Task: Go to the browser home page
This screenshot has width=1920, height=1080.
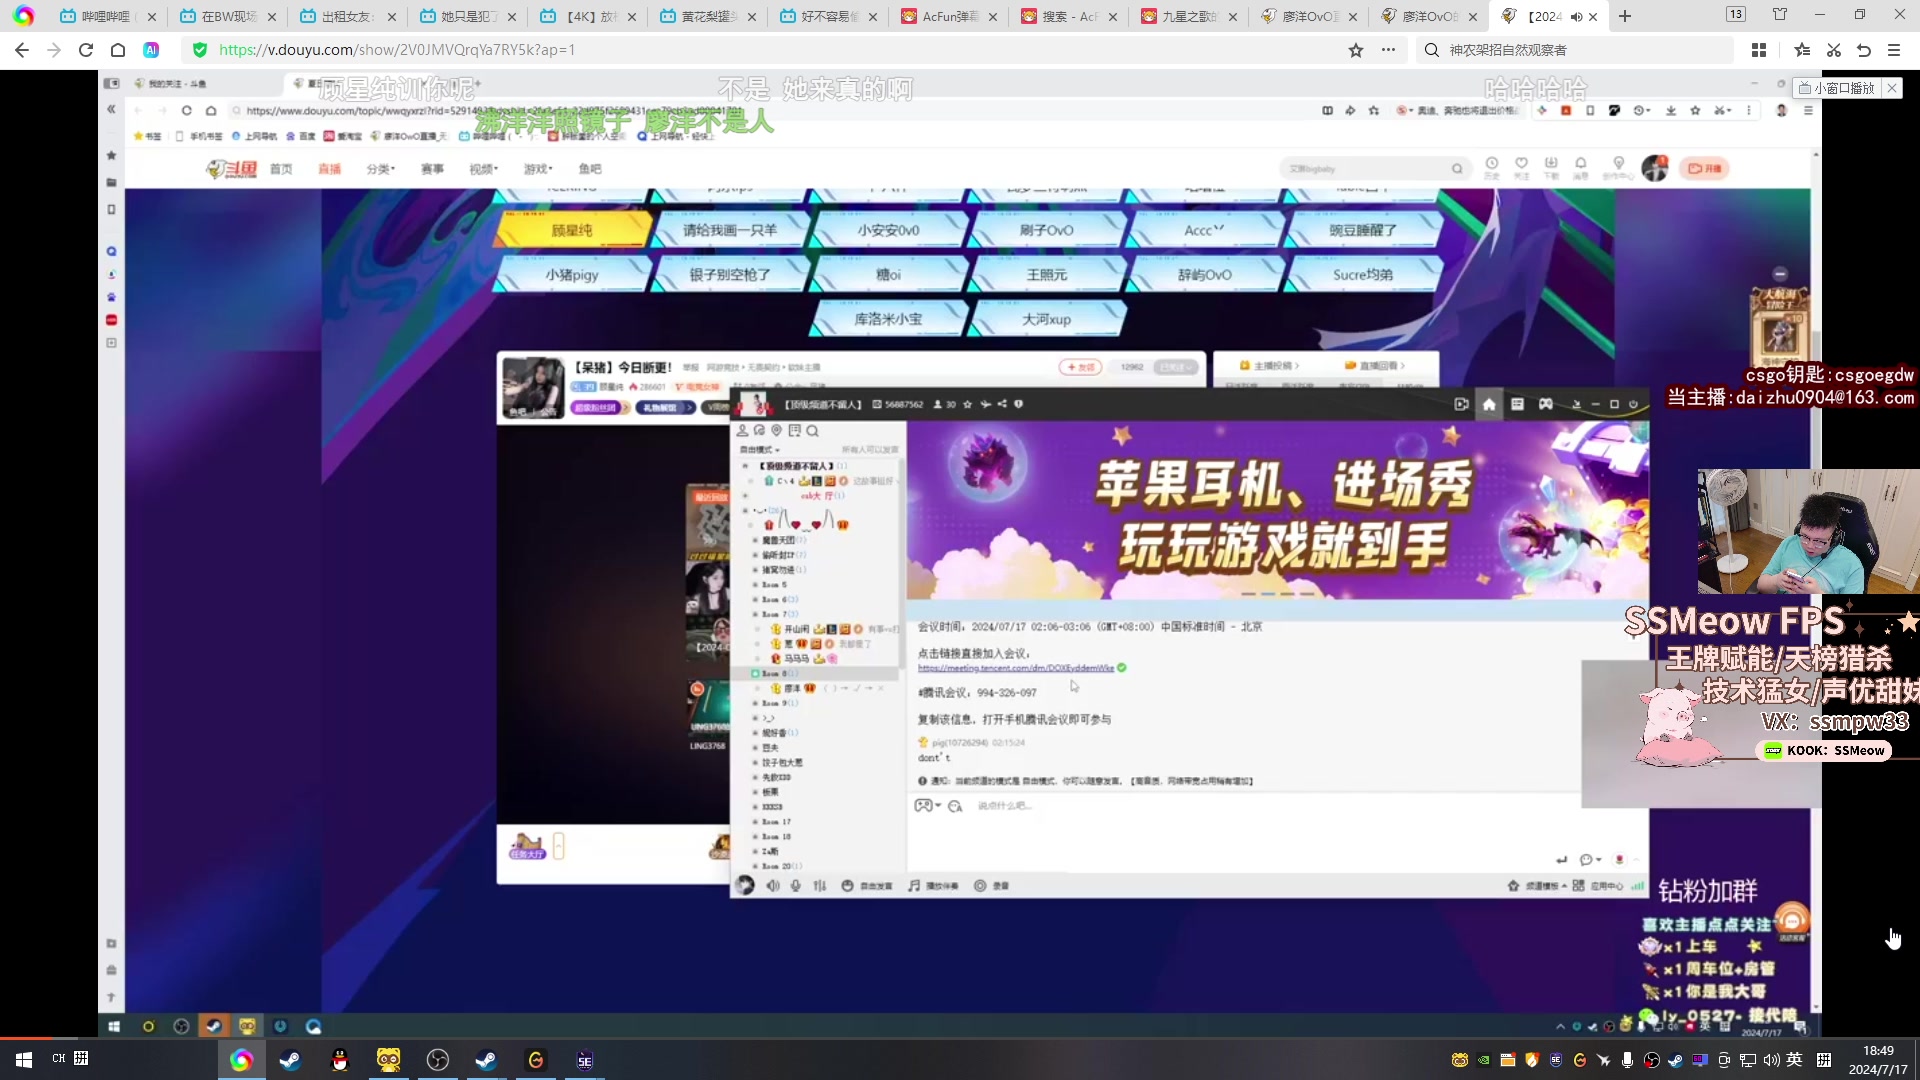Action: click(118, 50)
